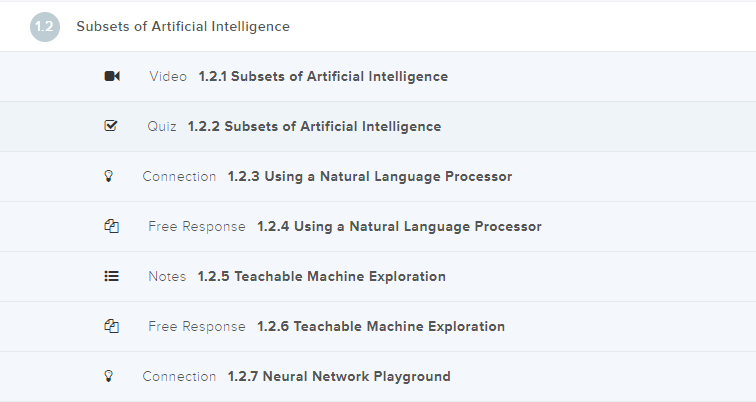Open video 1.2.1 Subsets of Artificial Intelligence
The height and width of the screenshot is (402, 756).
tap(323, 77)
